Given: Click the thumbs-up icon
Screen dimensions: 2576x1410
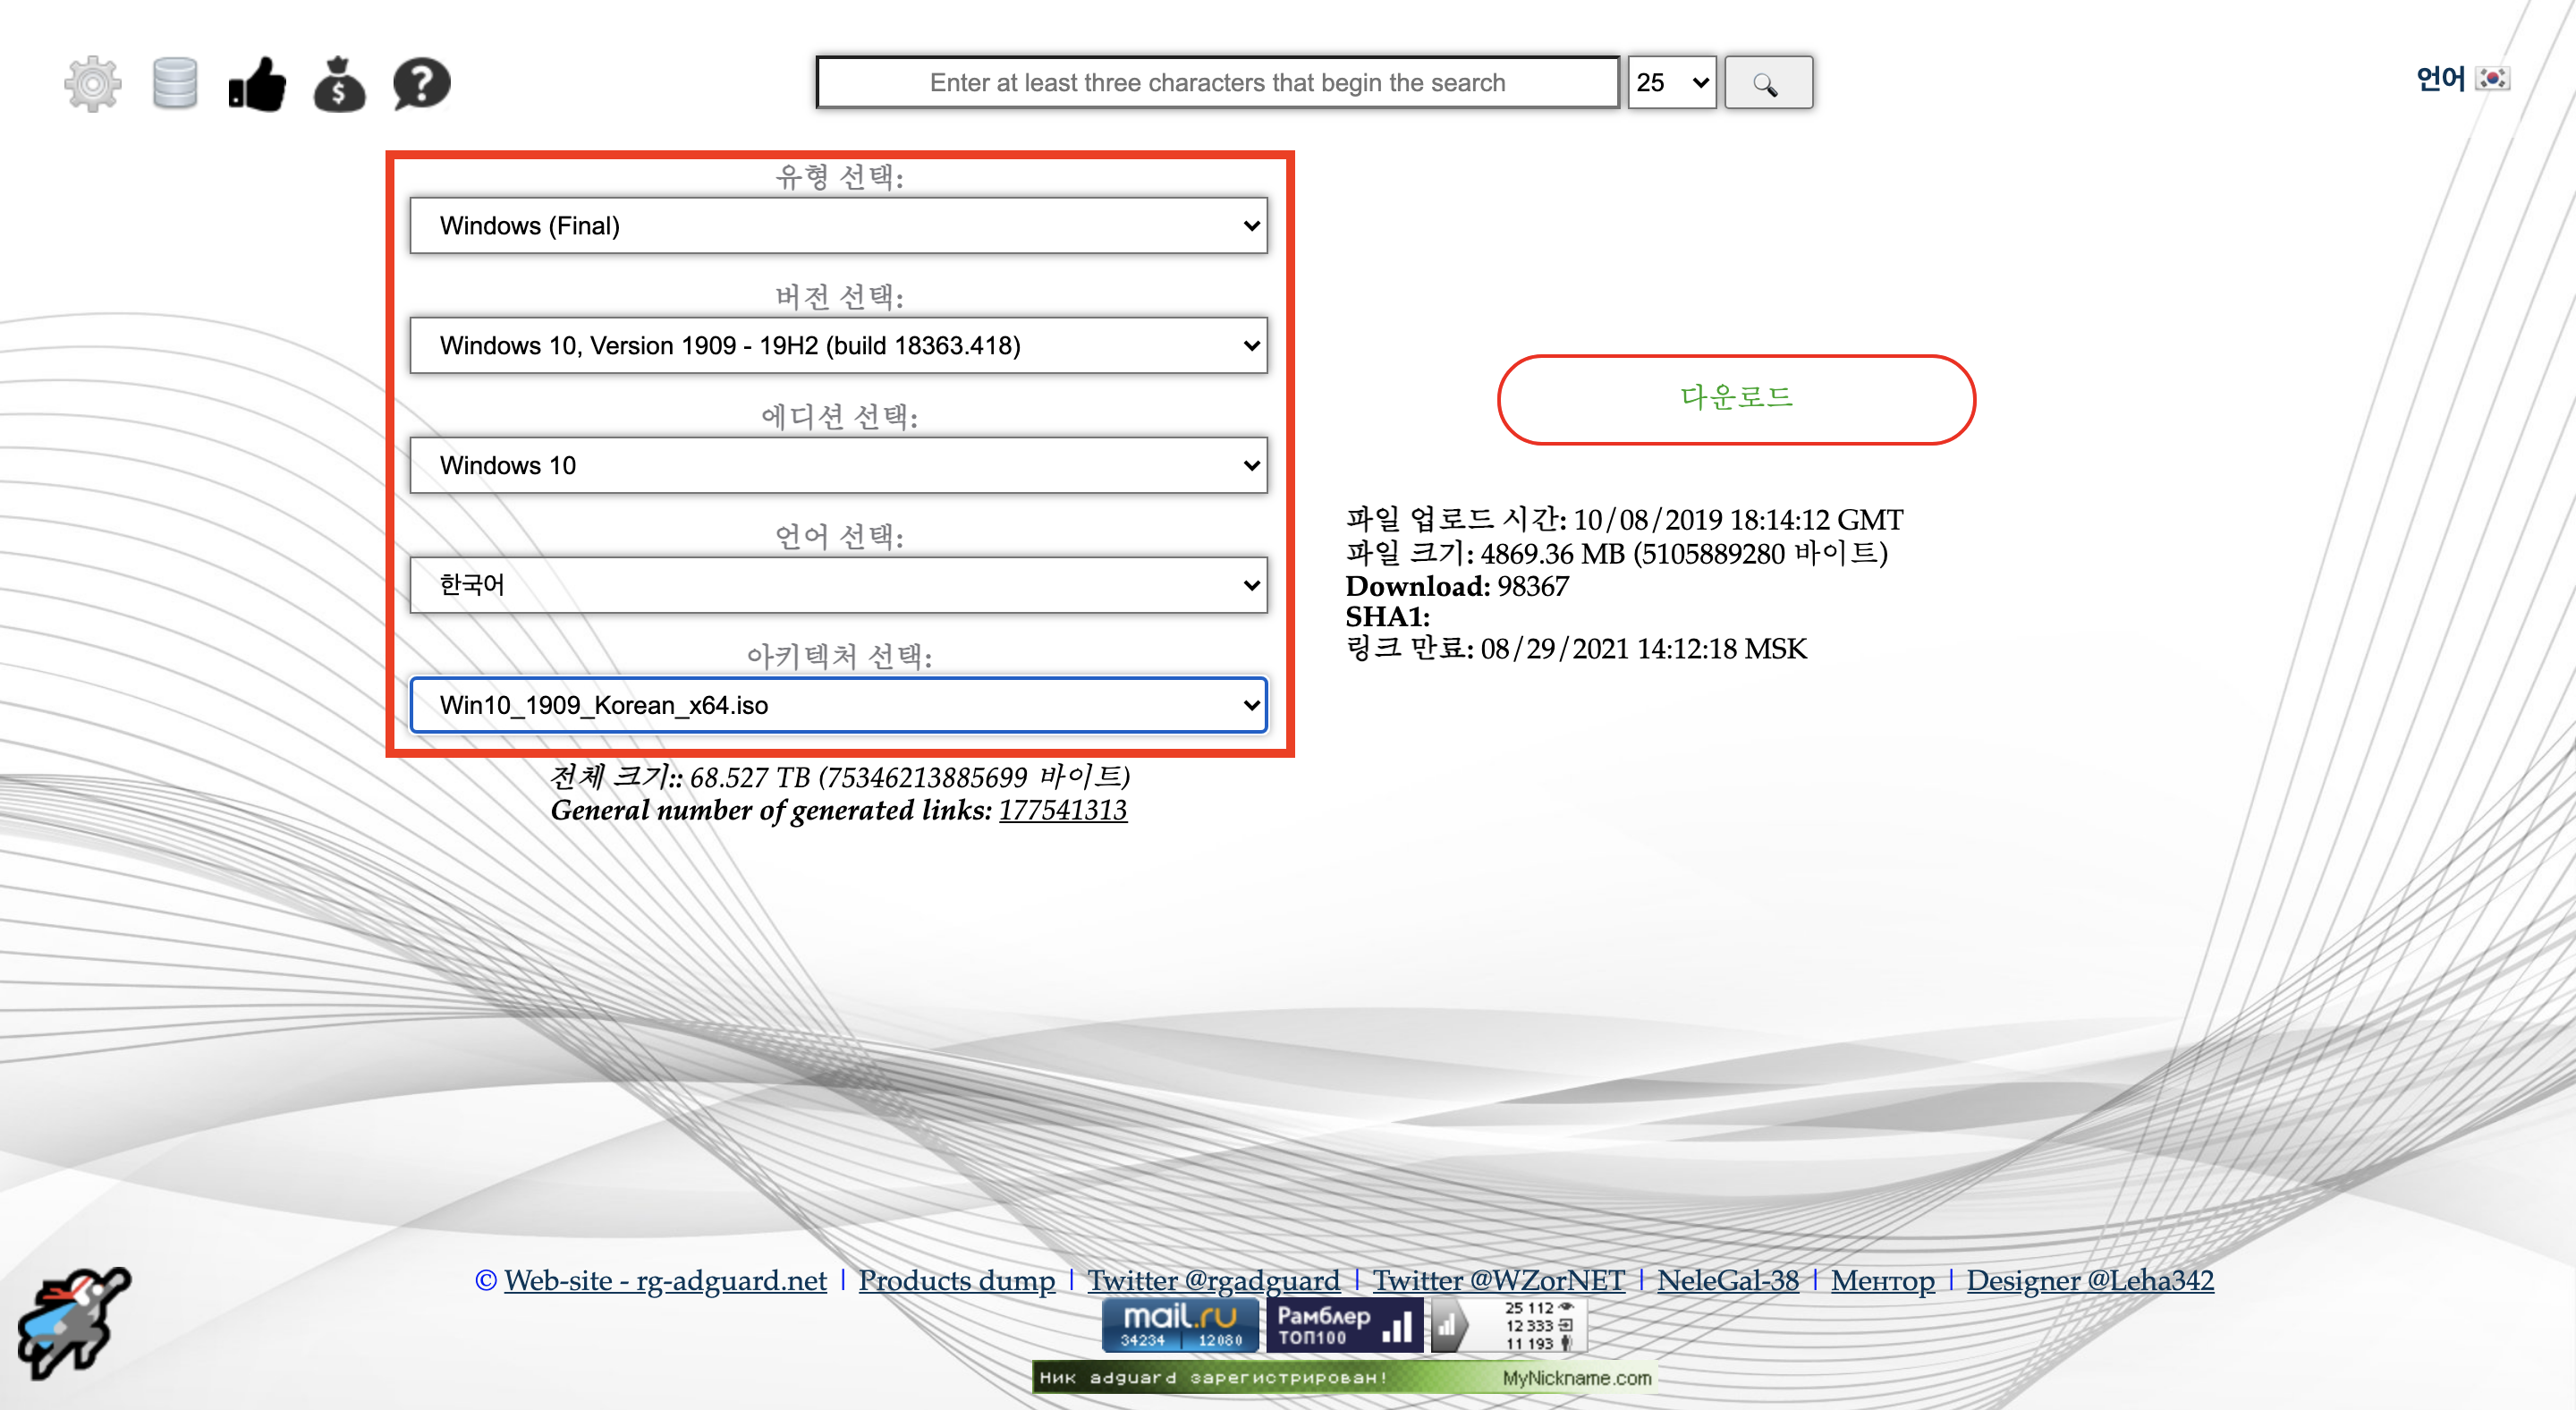Looking at the screenshot, I should point(257,83).
